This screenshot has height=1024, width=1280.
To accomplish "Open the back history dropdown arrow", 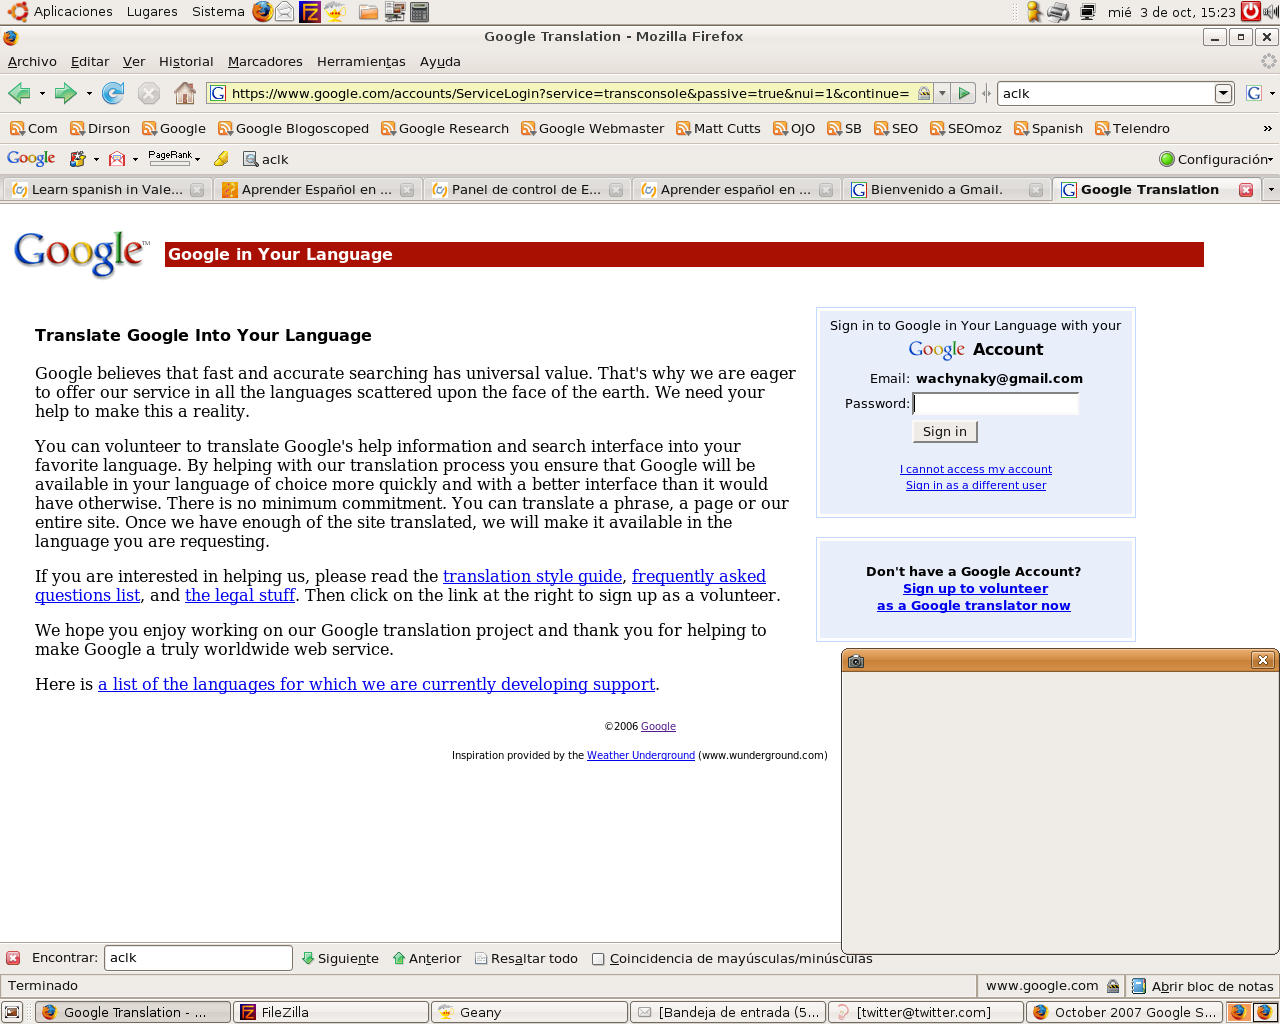I will click(42, 93).
